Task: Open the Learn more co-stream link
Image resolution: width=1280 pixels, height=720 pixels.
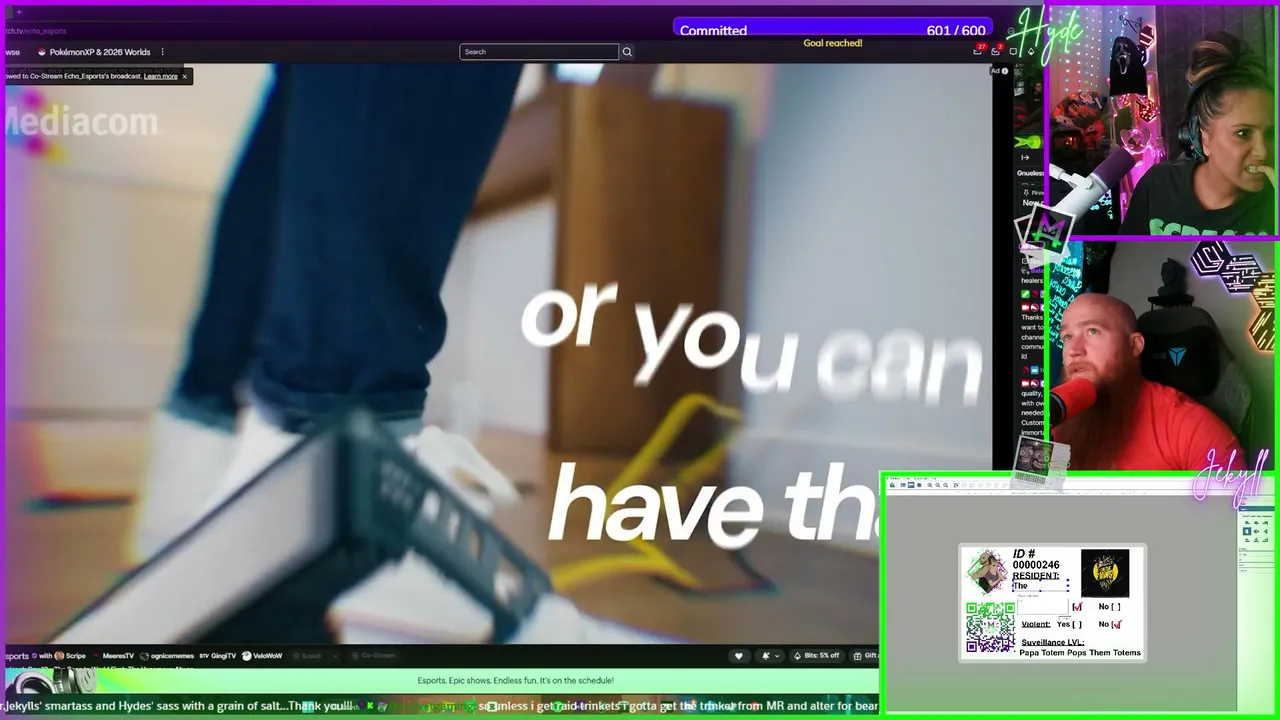Action: point(160,76)
